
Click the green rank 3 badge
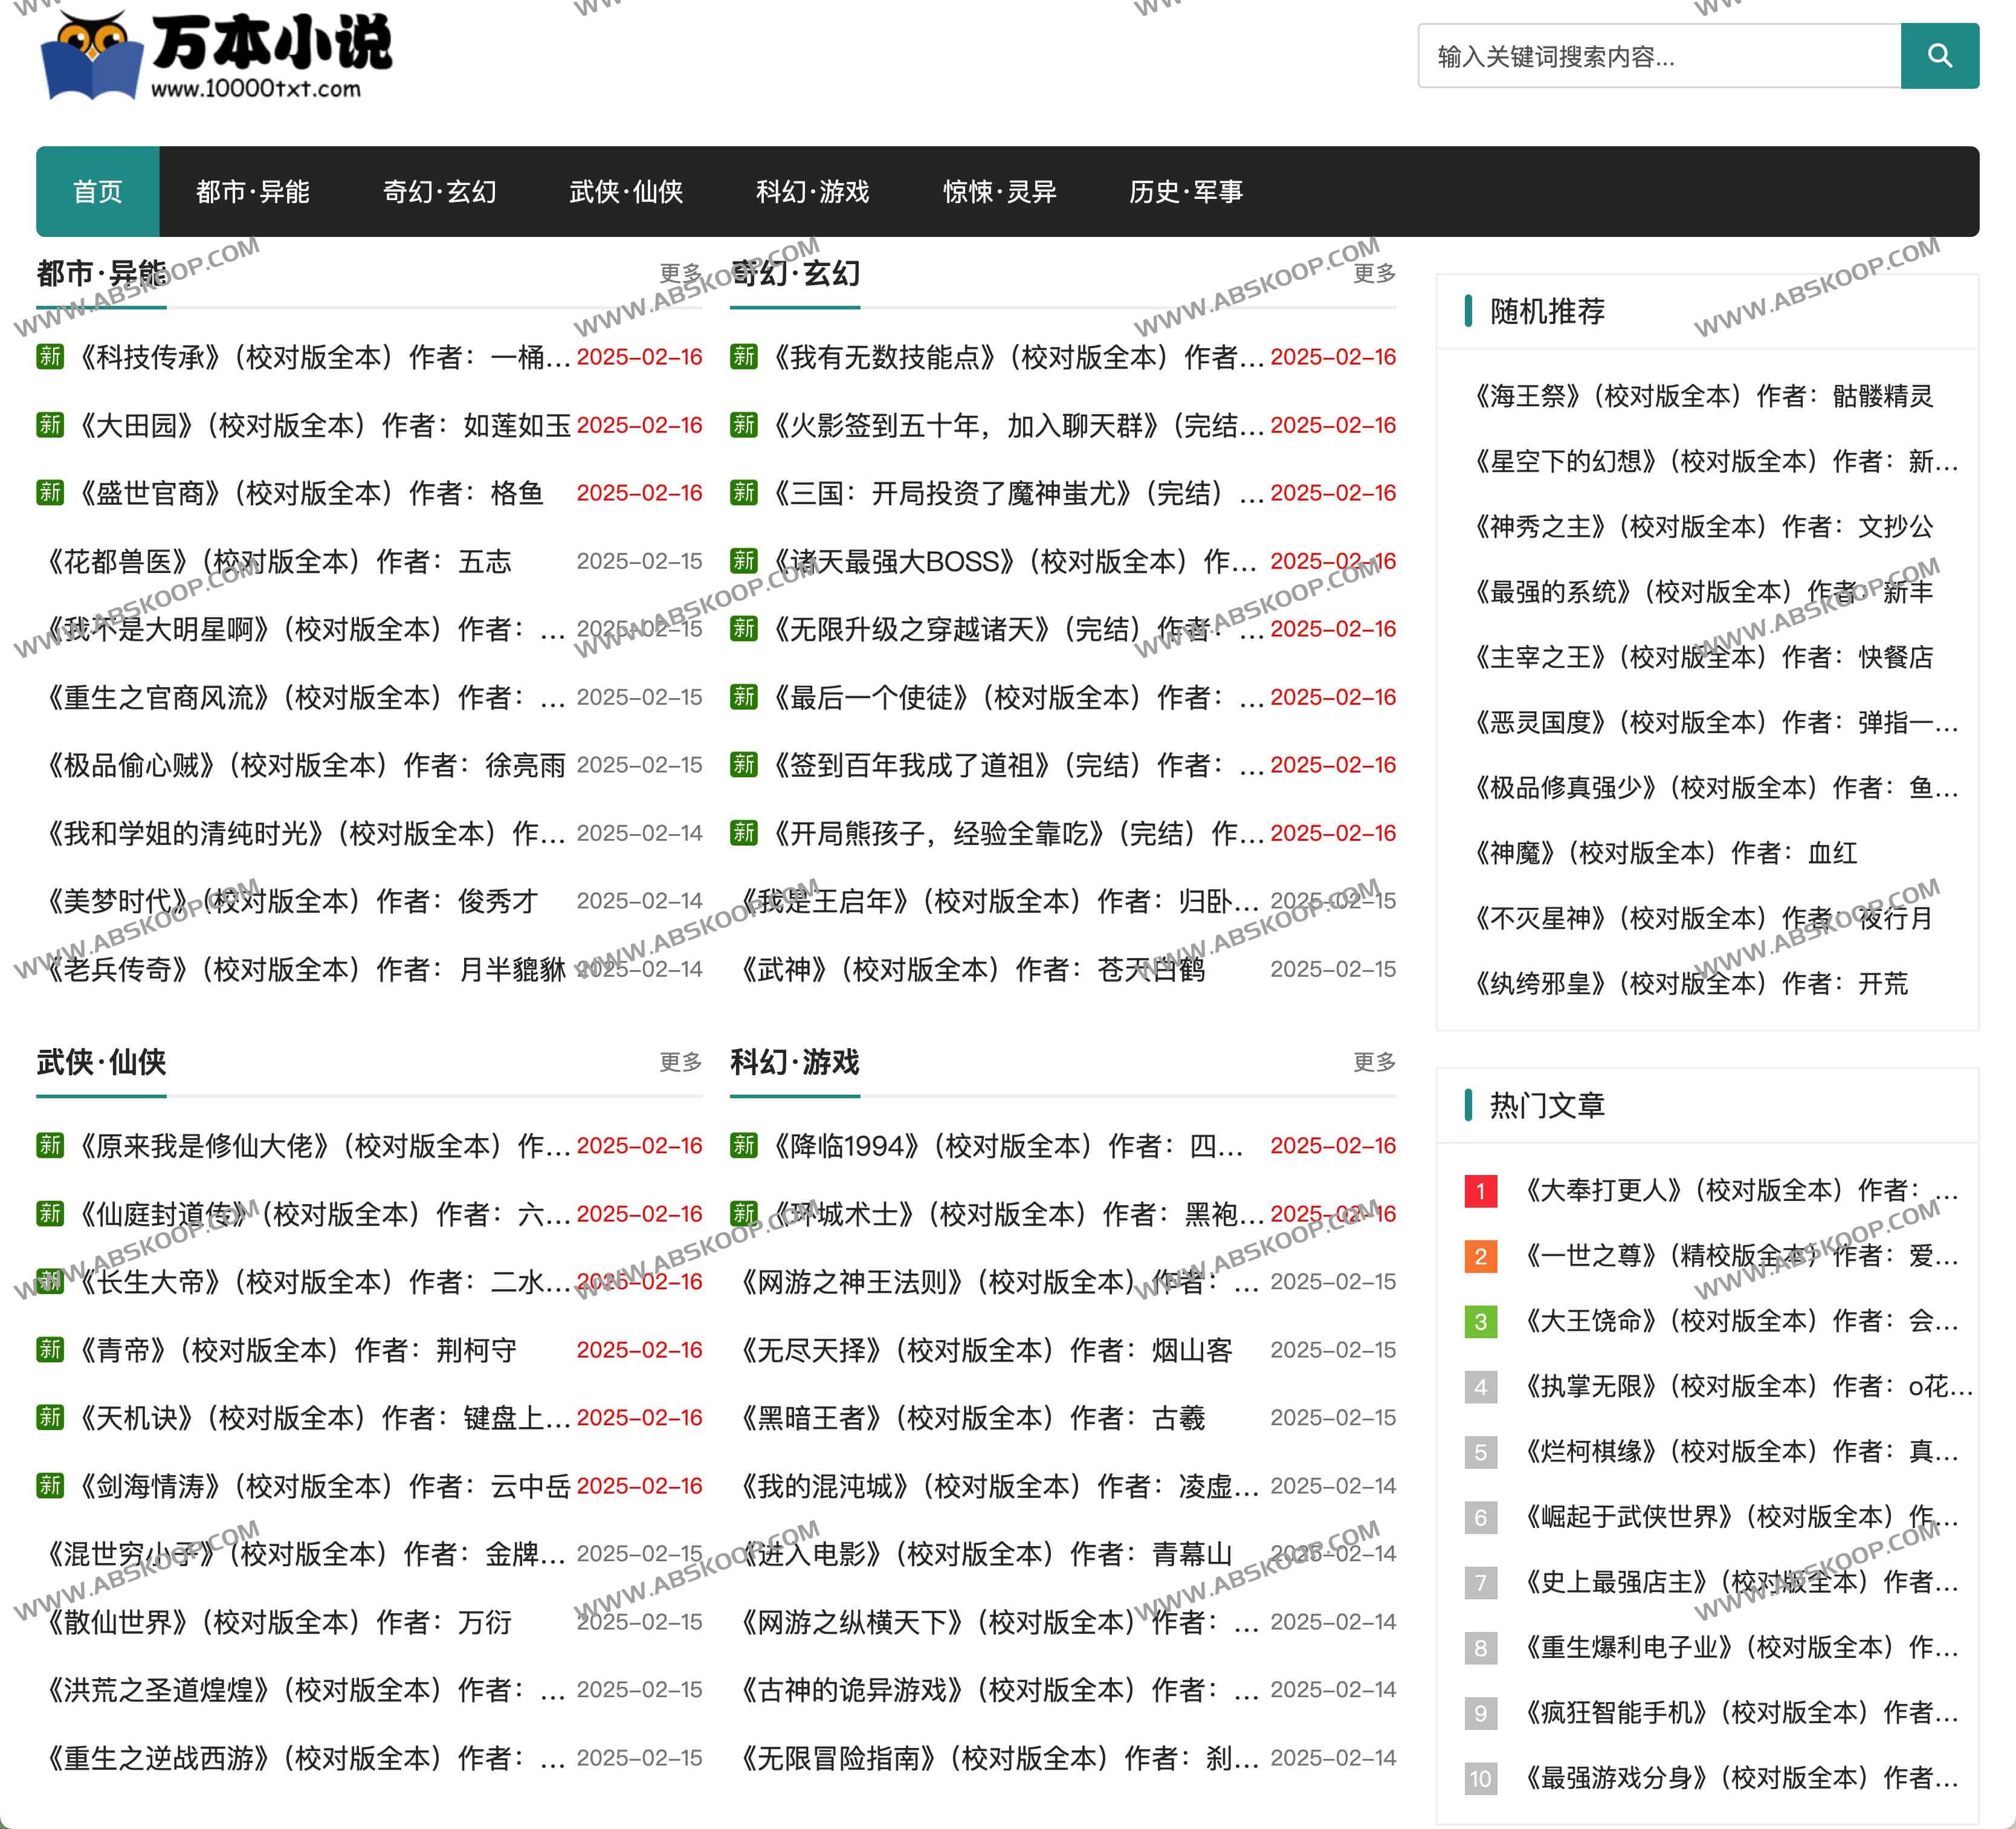(x=1480, y=1322)
